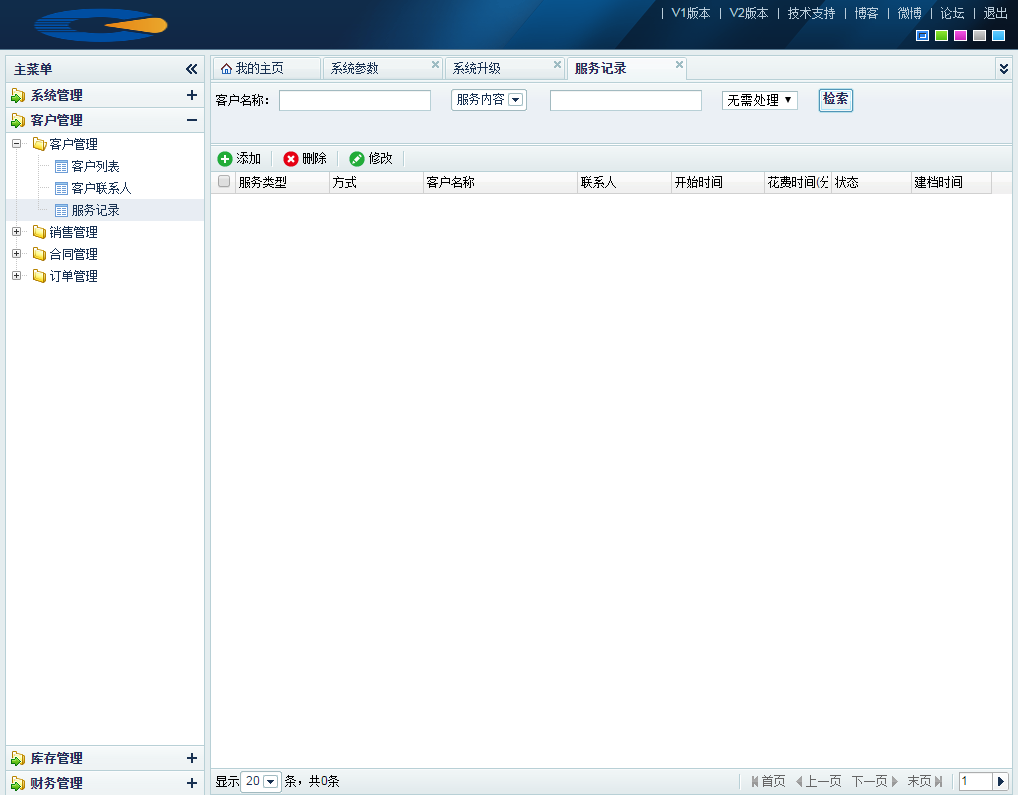Click the green Add (添加) icon
This screenshot has height=795, width=1018.
click(225, 159)
